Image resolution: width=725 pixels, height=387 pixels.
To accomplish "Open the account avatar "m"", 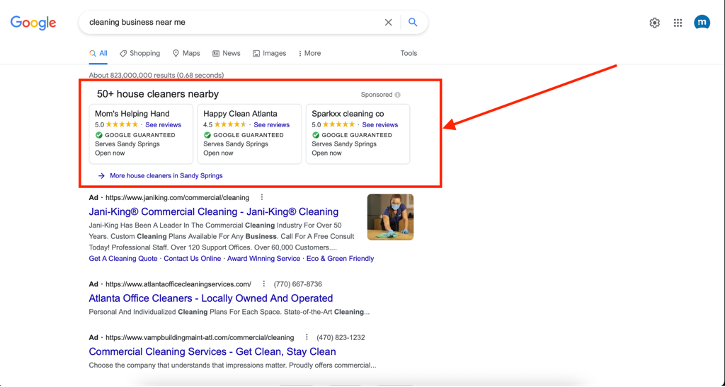I will [x=702, y=23].
